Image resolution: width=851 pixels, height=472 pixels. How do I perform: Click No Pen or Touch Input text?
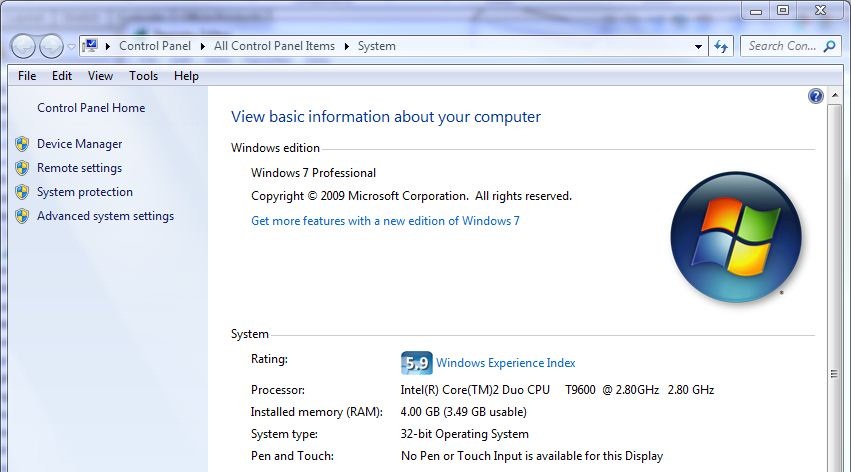click(x=532, y=456)
